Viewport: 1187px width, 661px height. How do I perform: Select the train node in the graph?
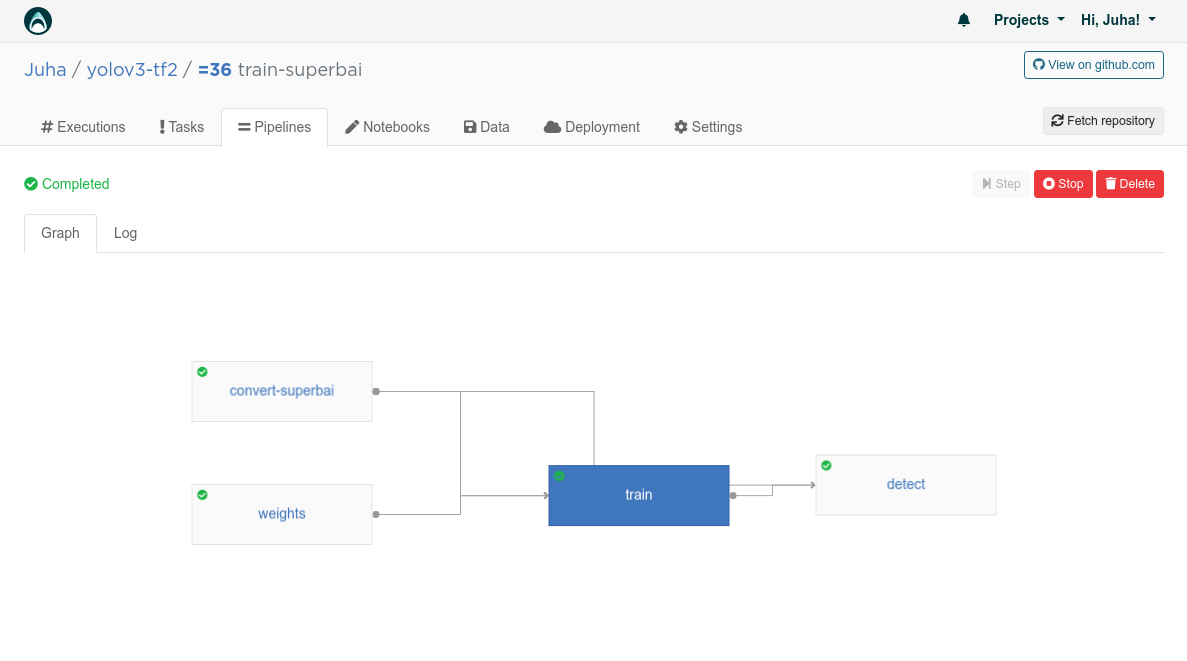(x=639, y=495)
